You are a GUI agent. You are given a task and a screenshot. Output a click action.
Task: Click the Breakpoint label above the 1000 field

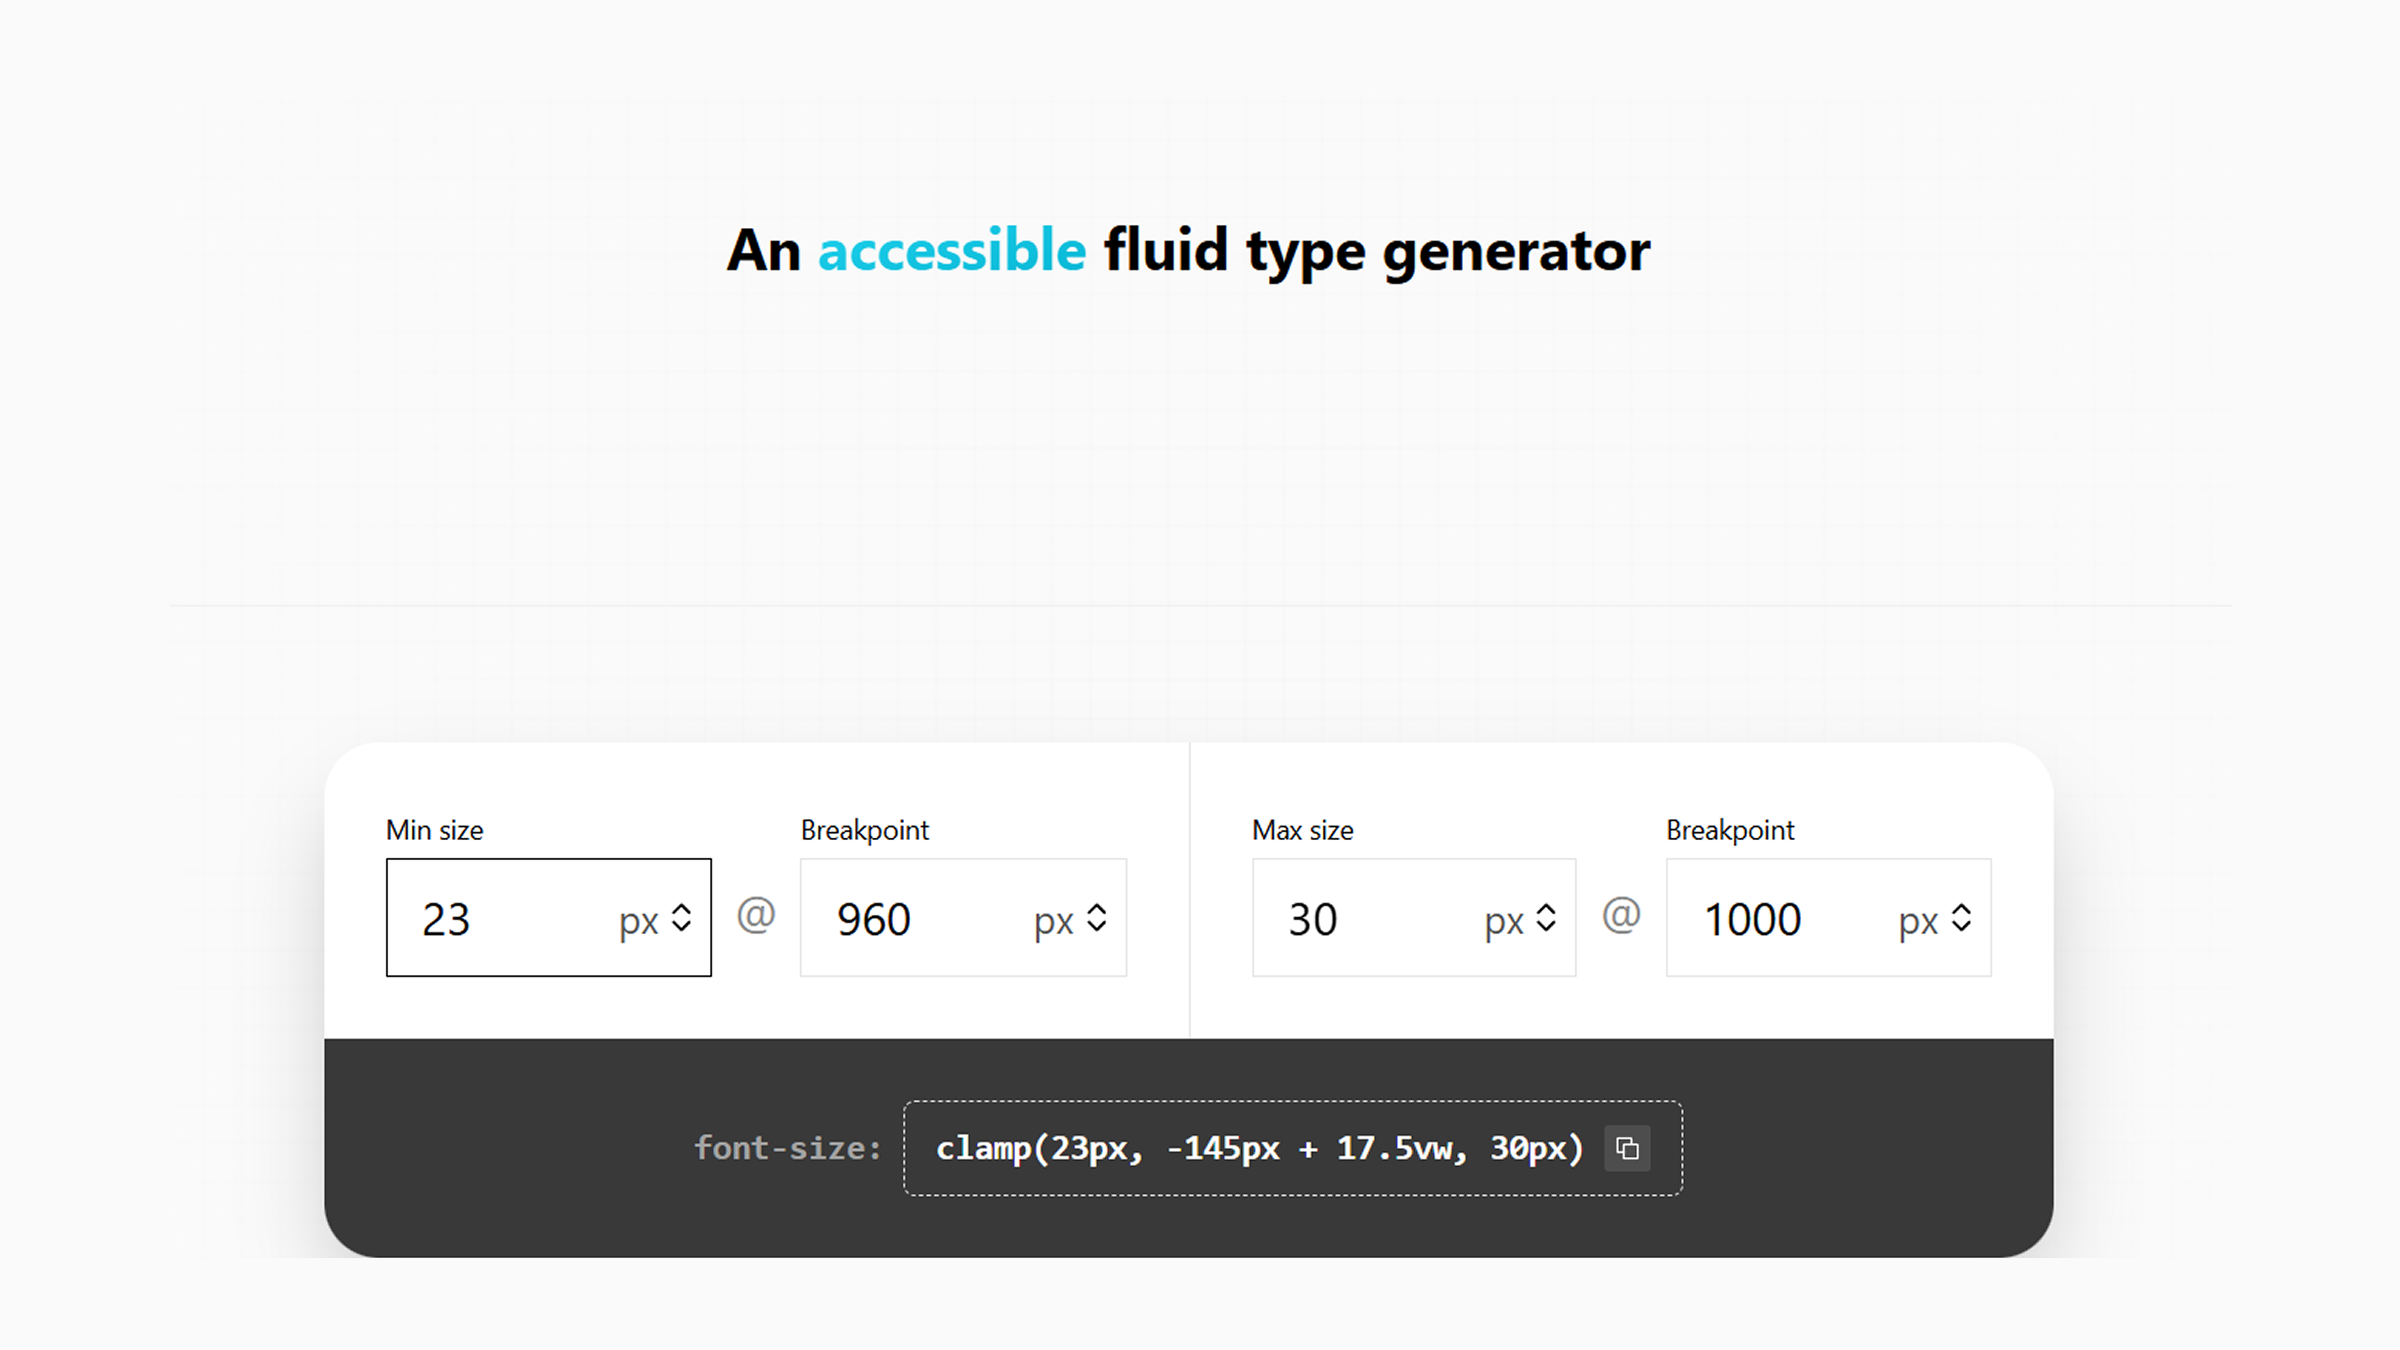pyautogui.click(x=1730, y=830)
